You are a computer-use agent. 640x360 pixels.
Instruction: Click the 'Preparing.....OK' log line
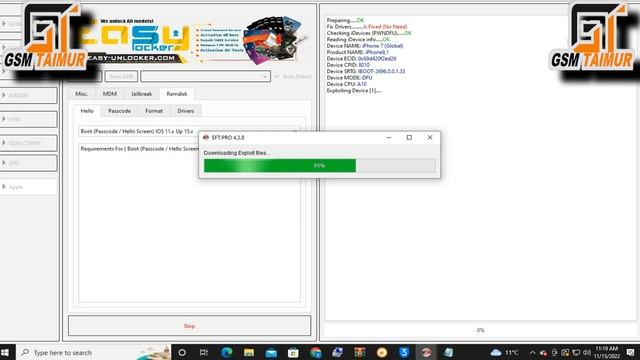tap(345, 20)
